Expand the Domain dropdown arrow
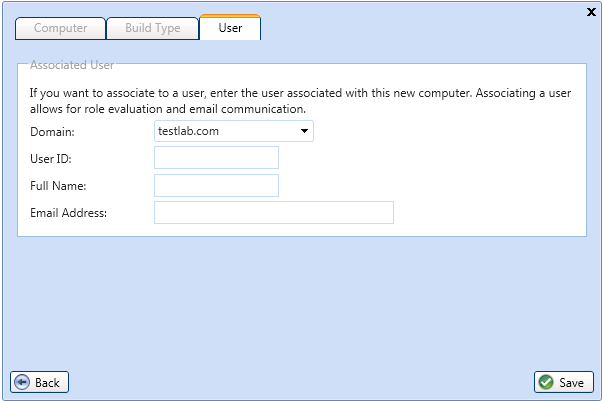 [304, 131]
